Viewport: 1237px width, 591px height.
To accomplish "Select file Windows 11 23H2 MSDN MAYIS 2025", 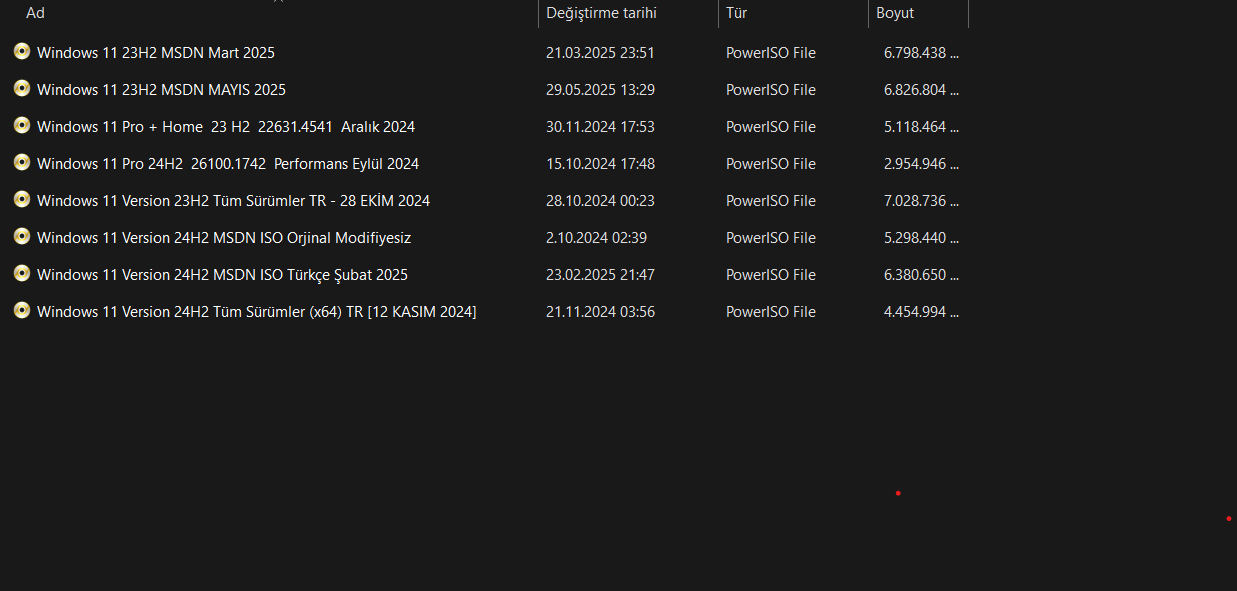I will point(161,90).
